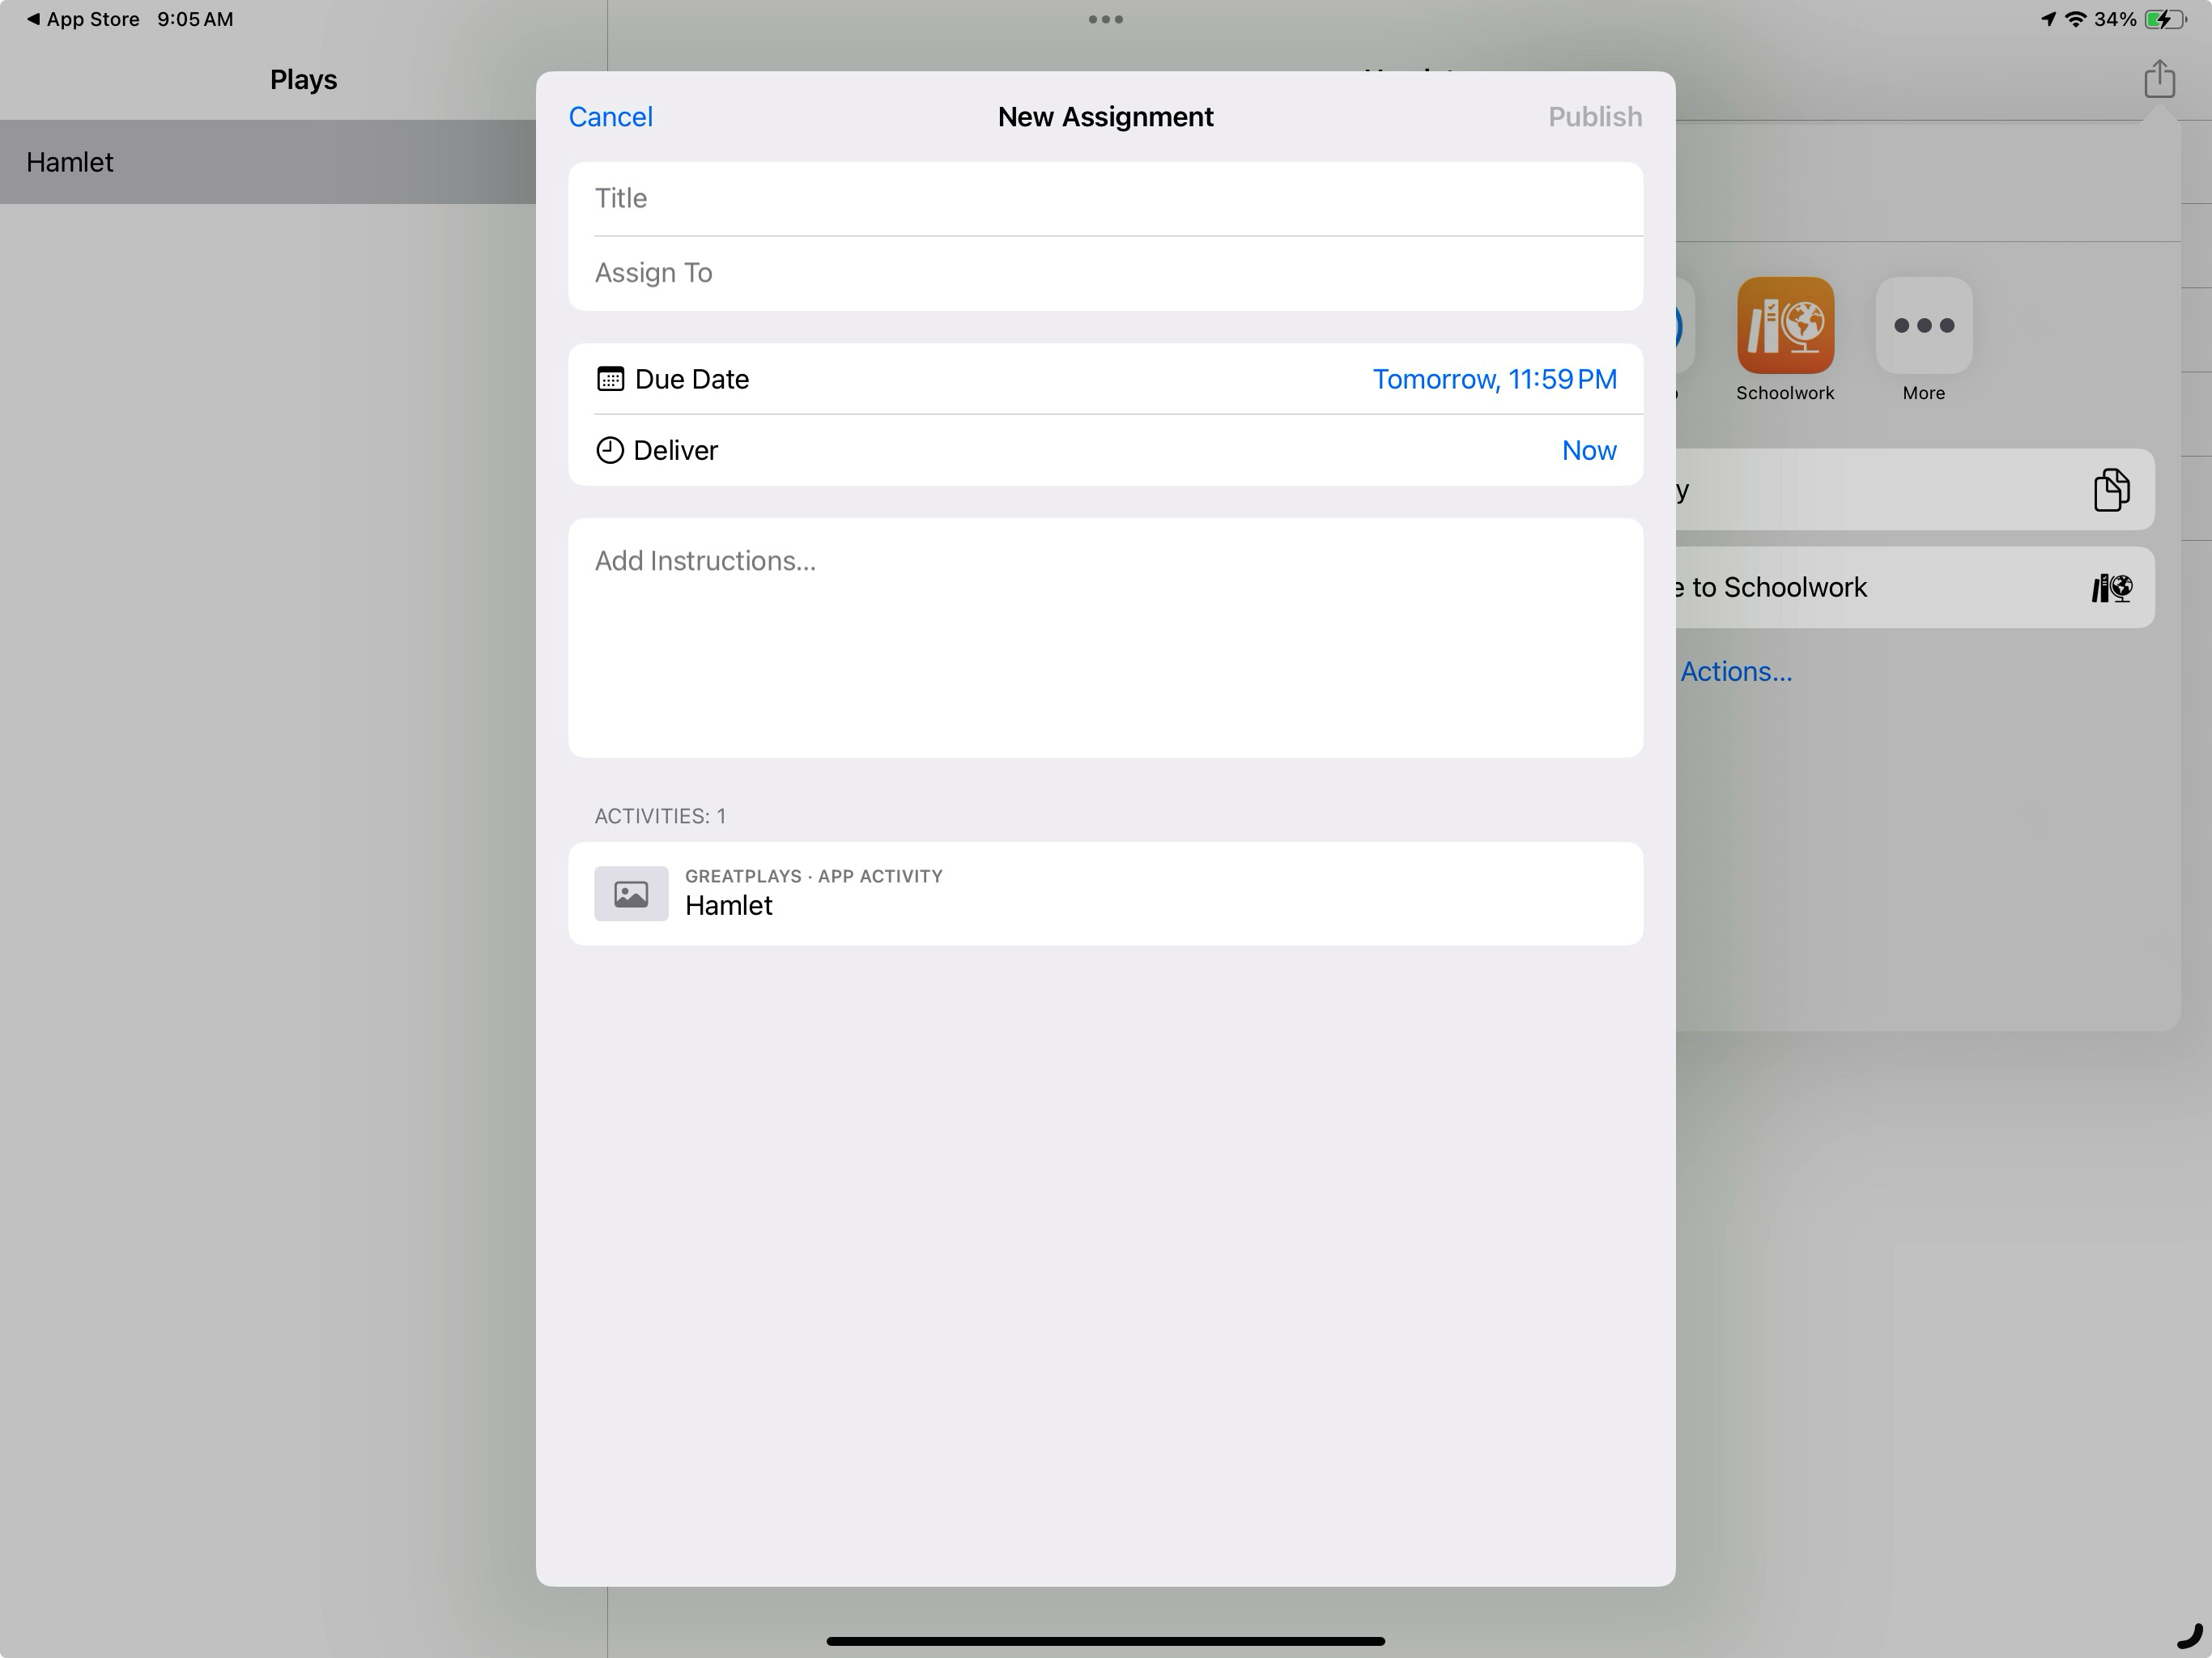Change the due date from Tomorrow, 11:59 PM

pos(1494,379)
